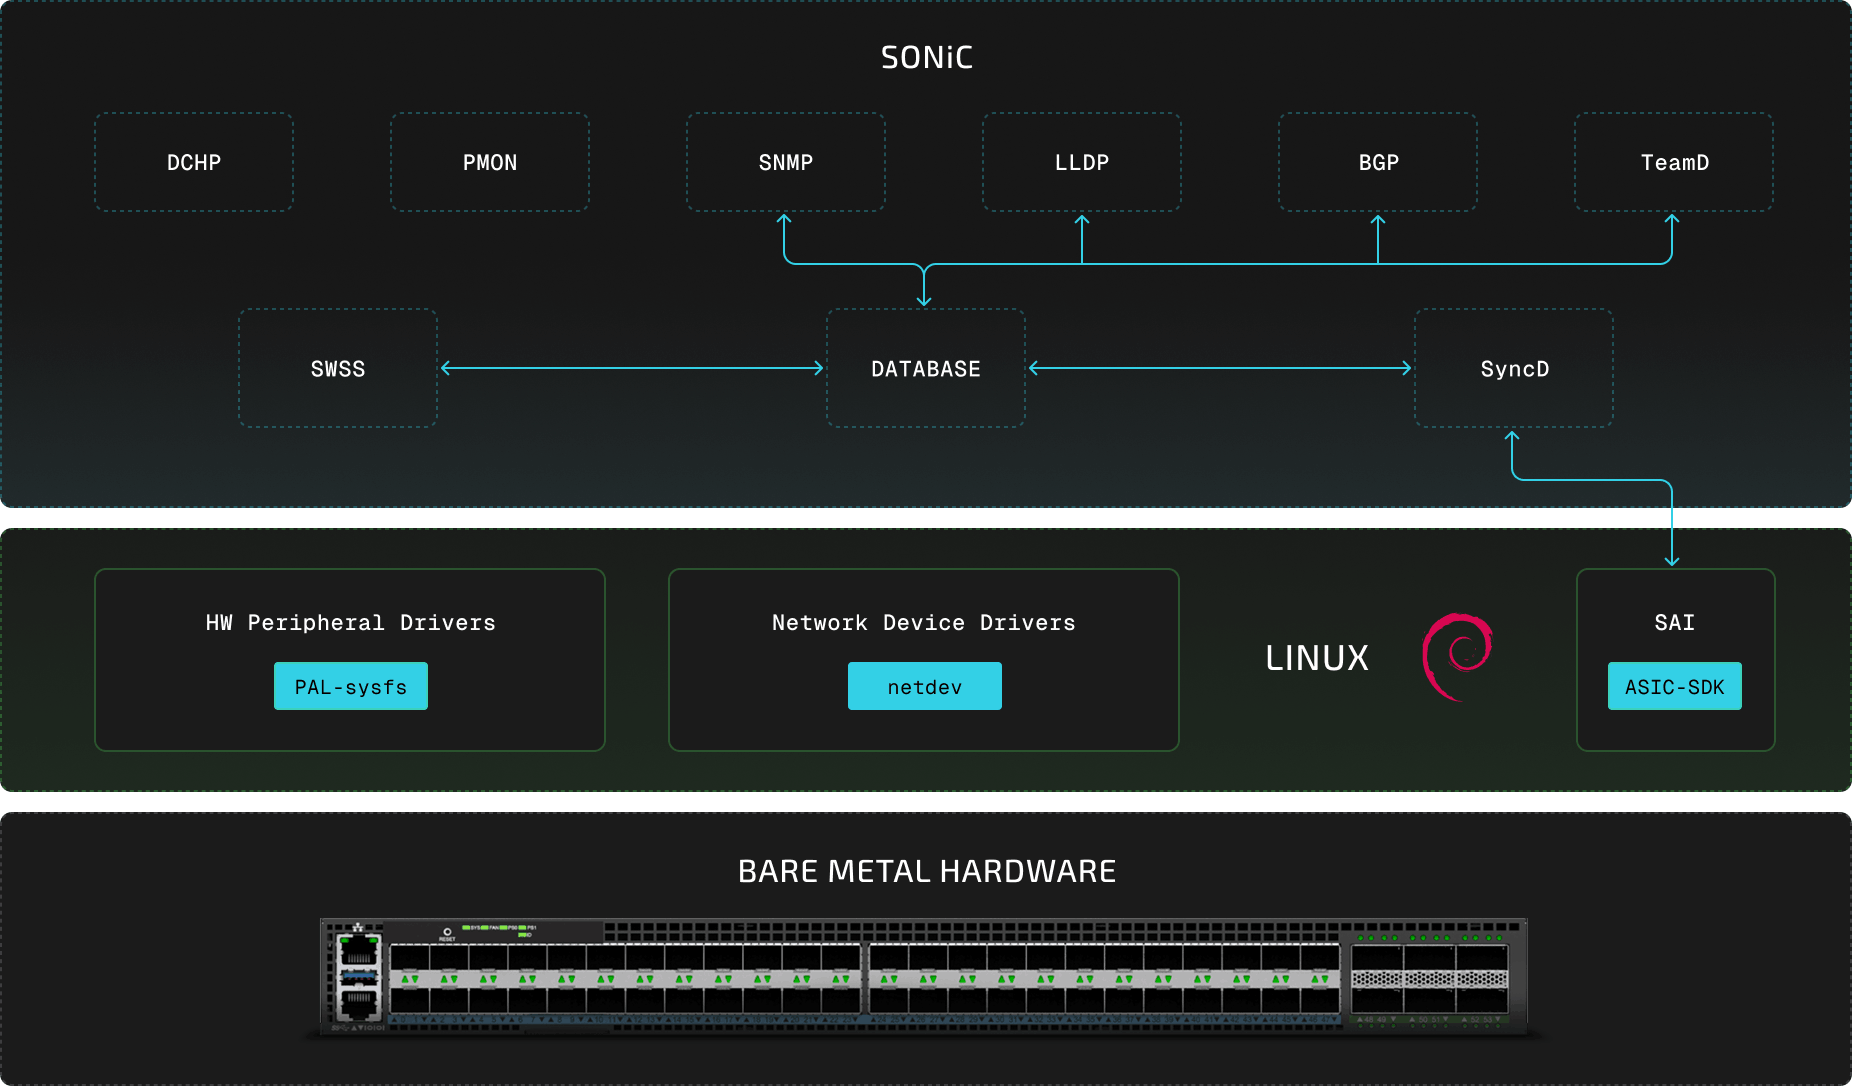Screen dimensions: 1852x1086
Task: Select the PMON container box
Action: (490, 162)
